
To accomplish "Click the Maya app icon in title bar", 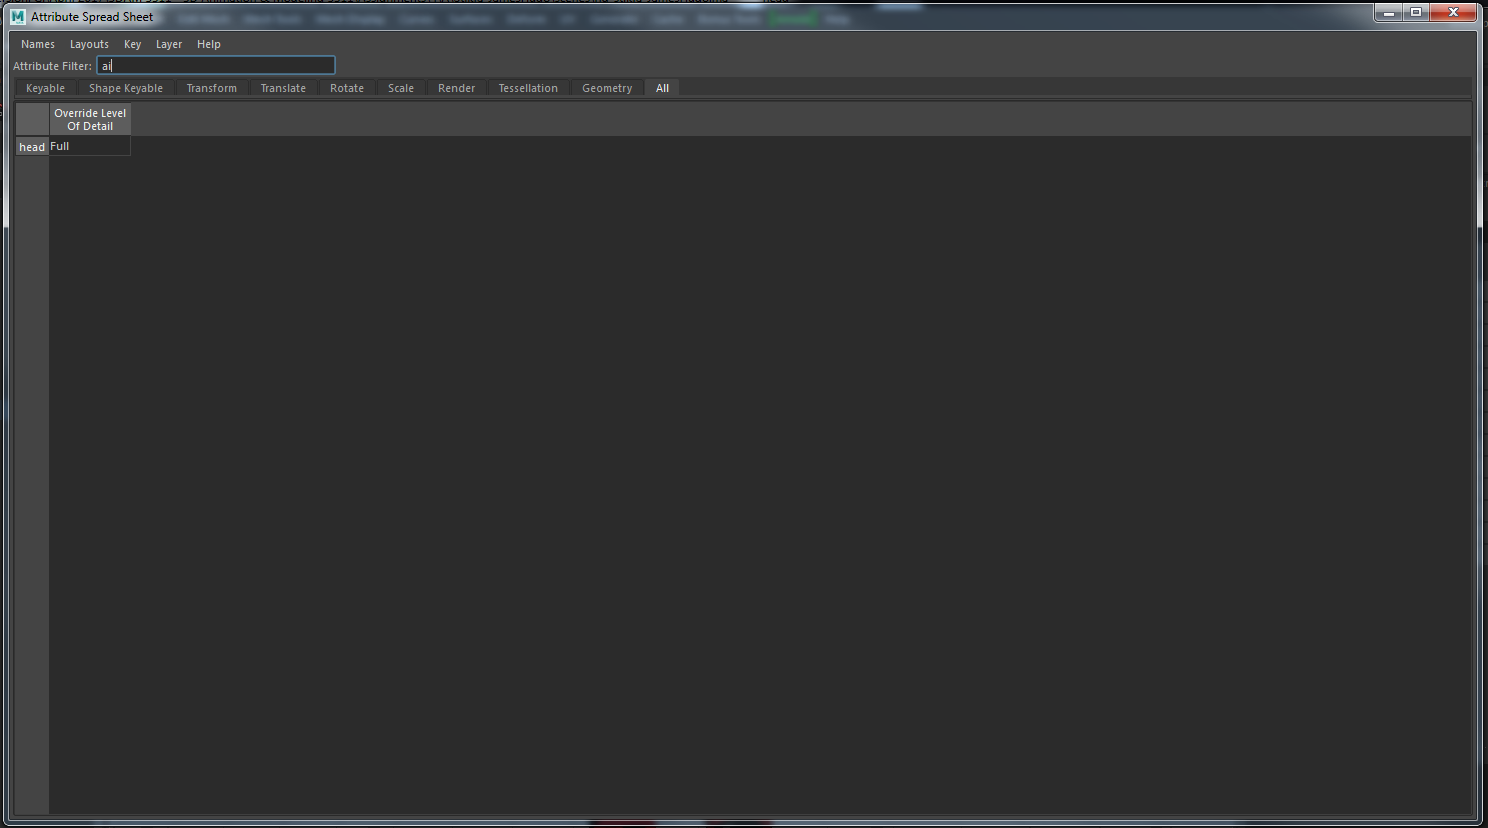I will 18,16.
